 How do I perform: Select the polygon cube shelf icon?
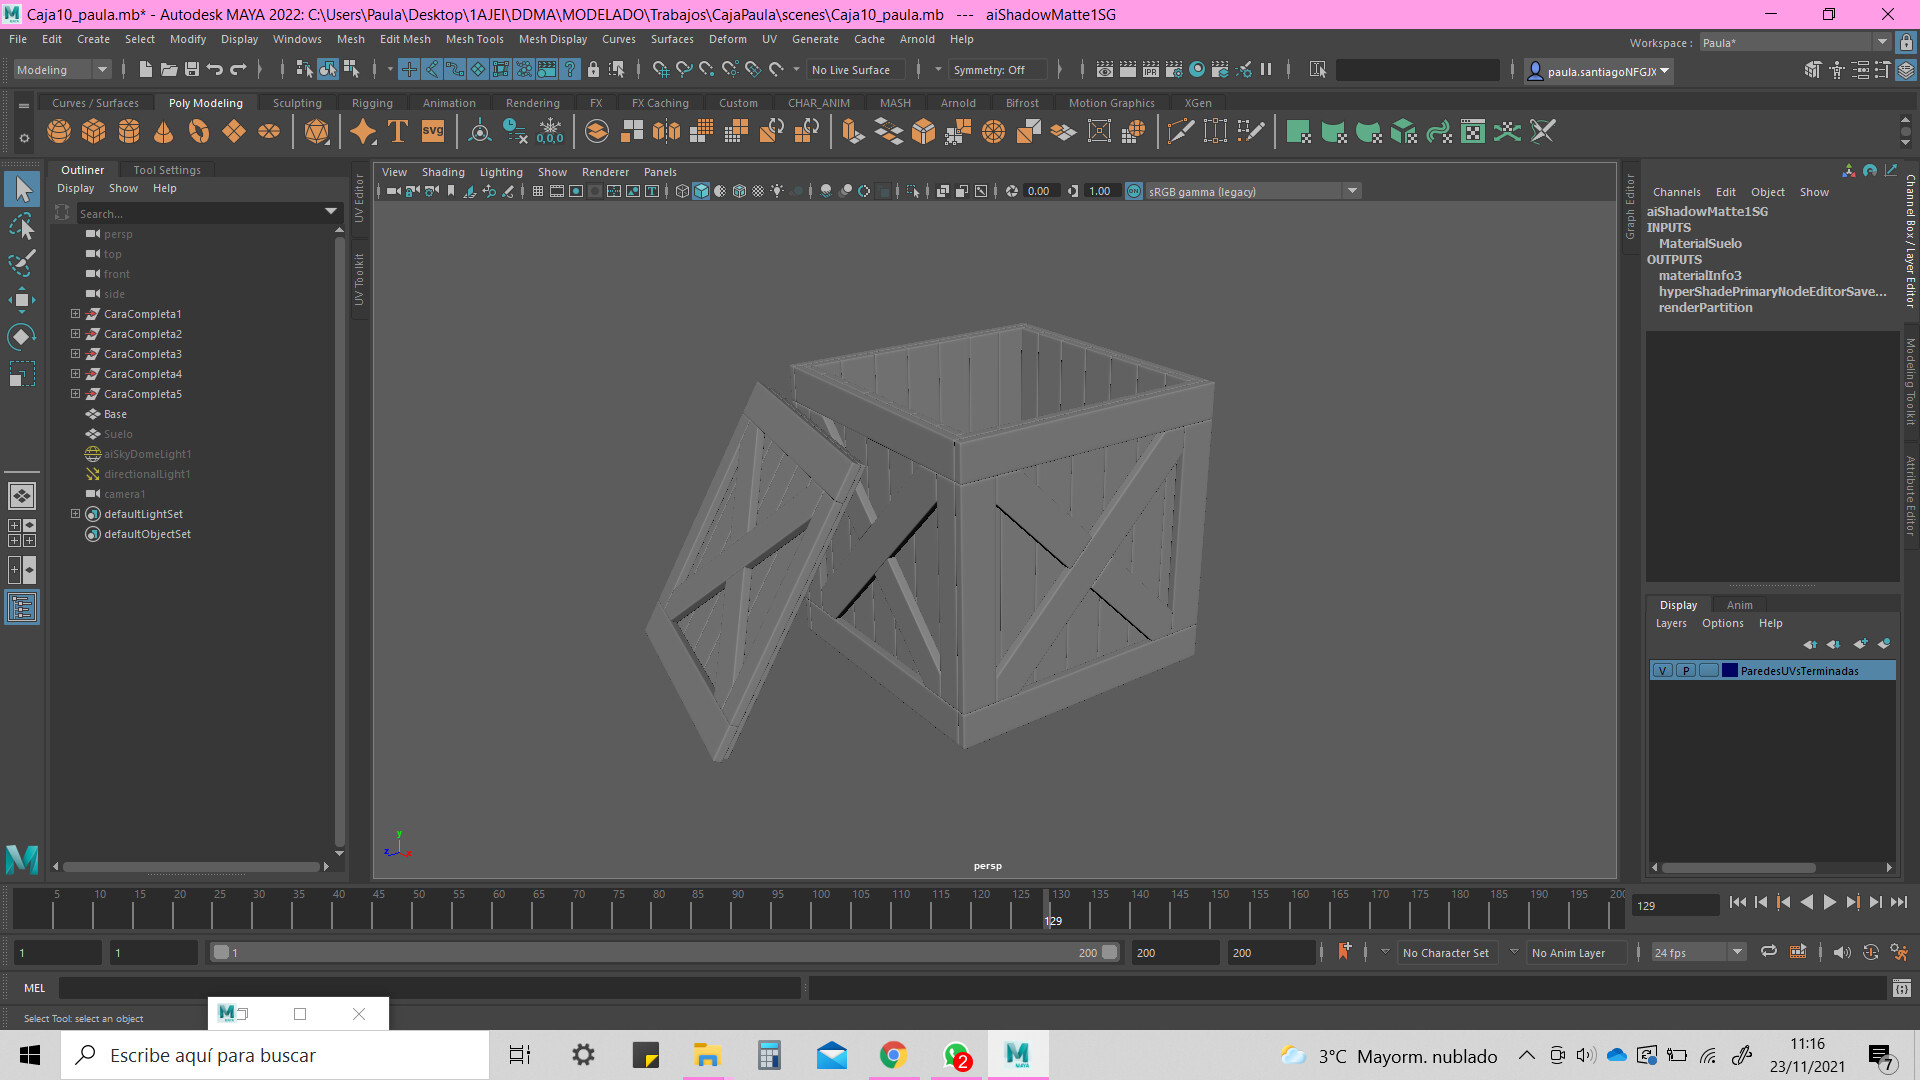coord(94,131)
